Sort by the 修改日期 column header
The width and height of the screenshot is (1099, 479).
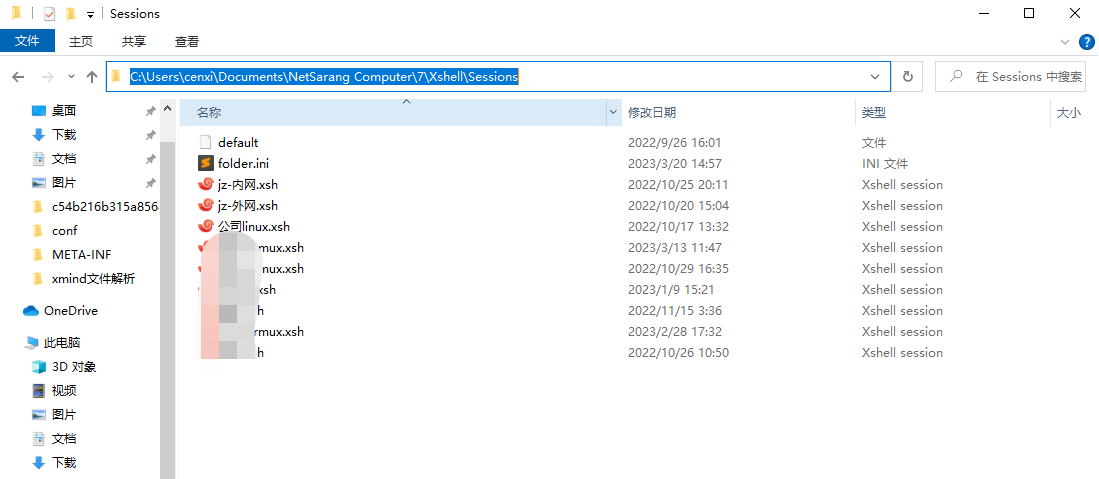pyautogui.click(x=738, y=112)
